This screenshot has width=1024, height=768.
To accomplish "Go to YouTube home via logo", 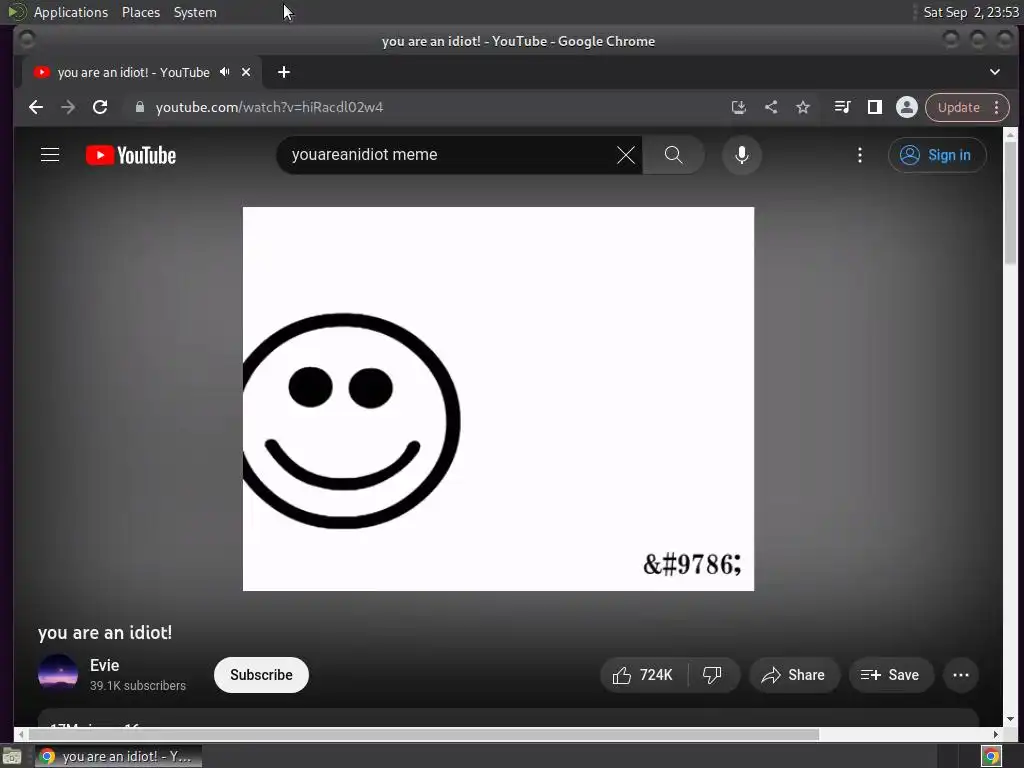I will [131, 155].
